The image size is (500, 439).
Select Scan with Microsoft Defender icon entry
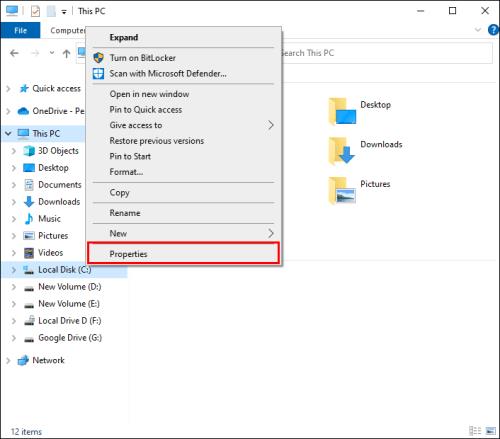pos(98,73)
